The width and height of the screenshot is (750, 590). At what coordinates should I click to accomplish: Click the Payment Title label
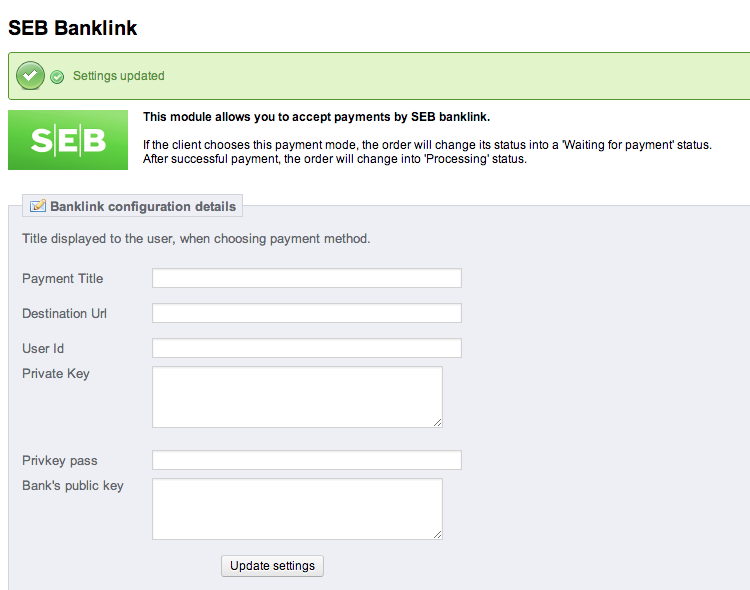63,278
